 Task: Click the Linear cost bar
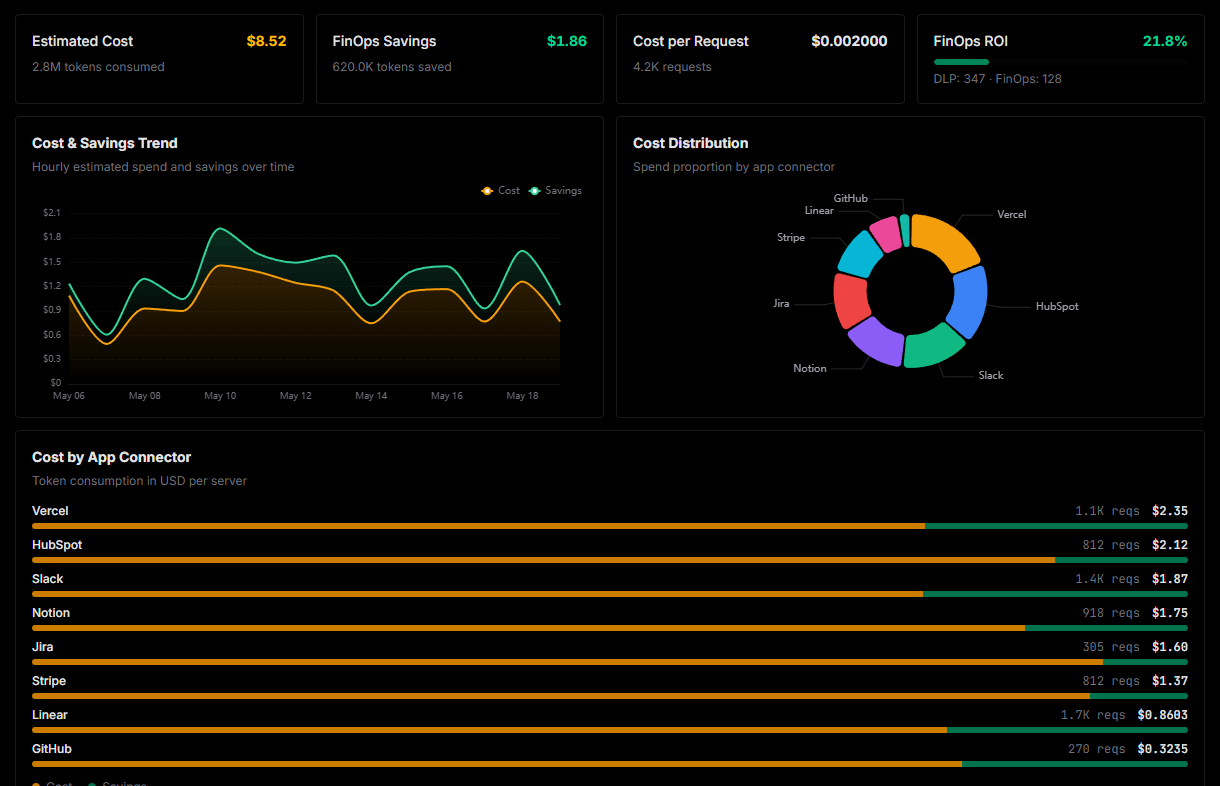(610, 730)
